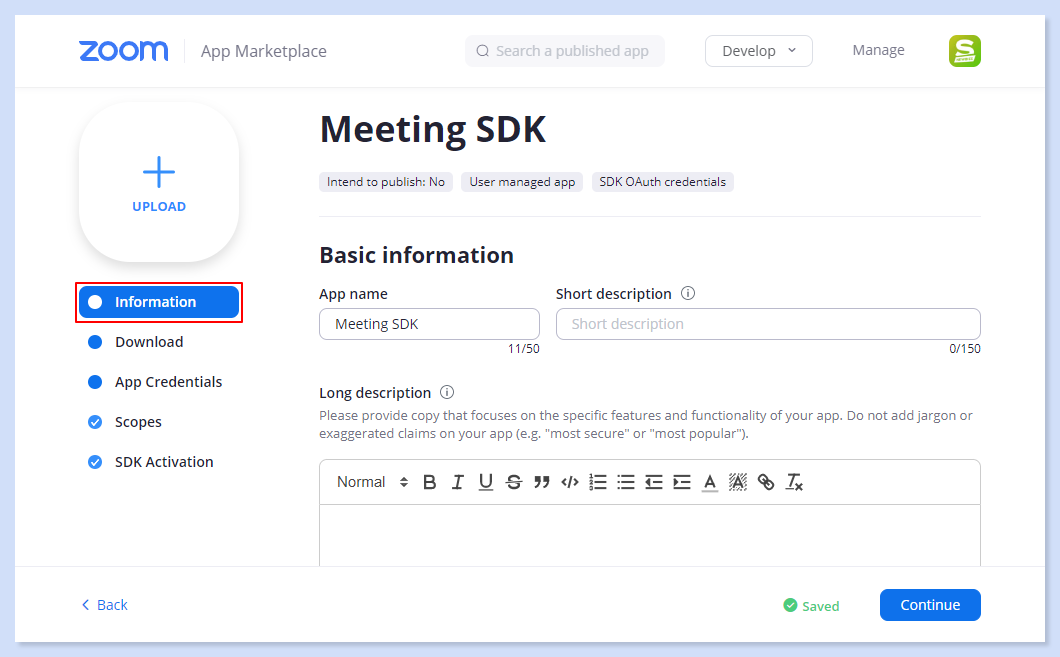
Task: Click the Intend to publish: No tag
Action: pyautogui.click(x=386, y=182)
